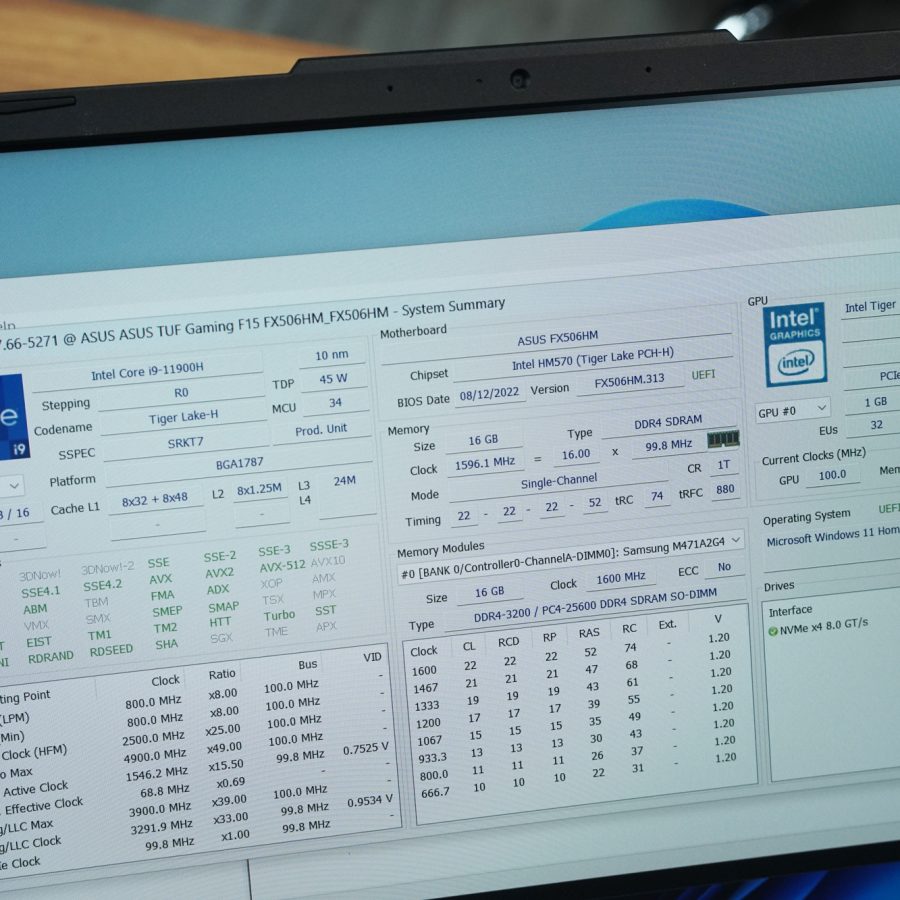The image size is (900, 900).
Task: Select the BIOS Version FX506HM.313
Action: [x=630, y=381]
